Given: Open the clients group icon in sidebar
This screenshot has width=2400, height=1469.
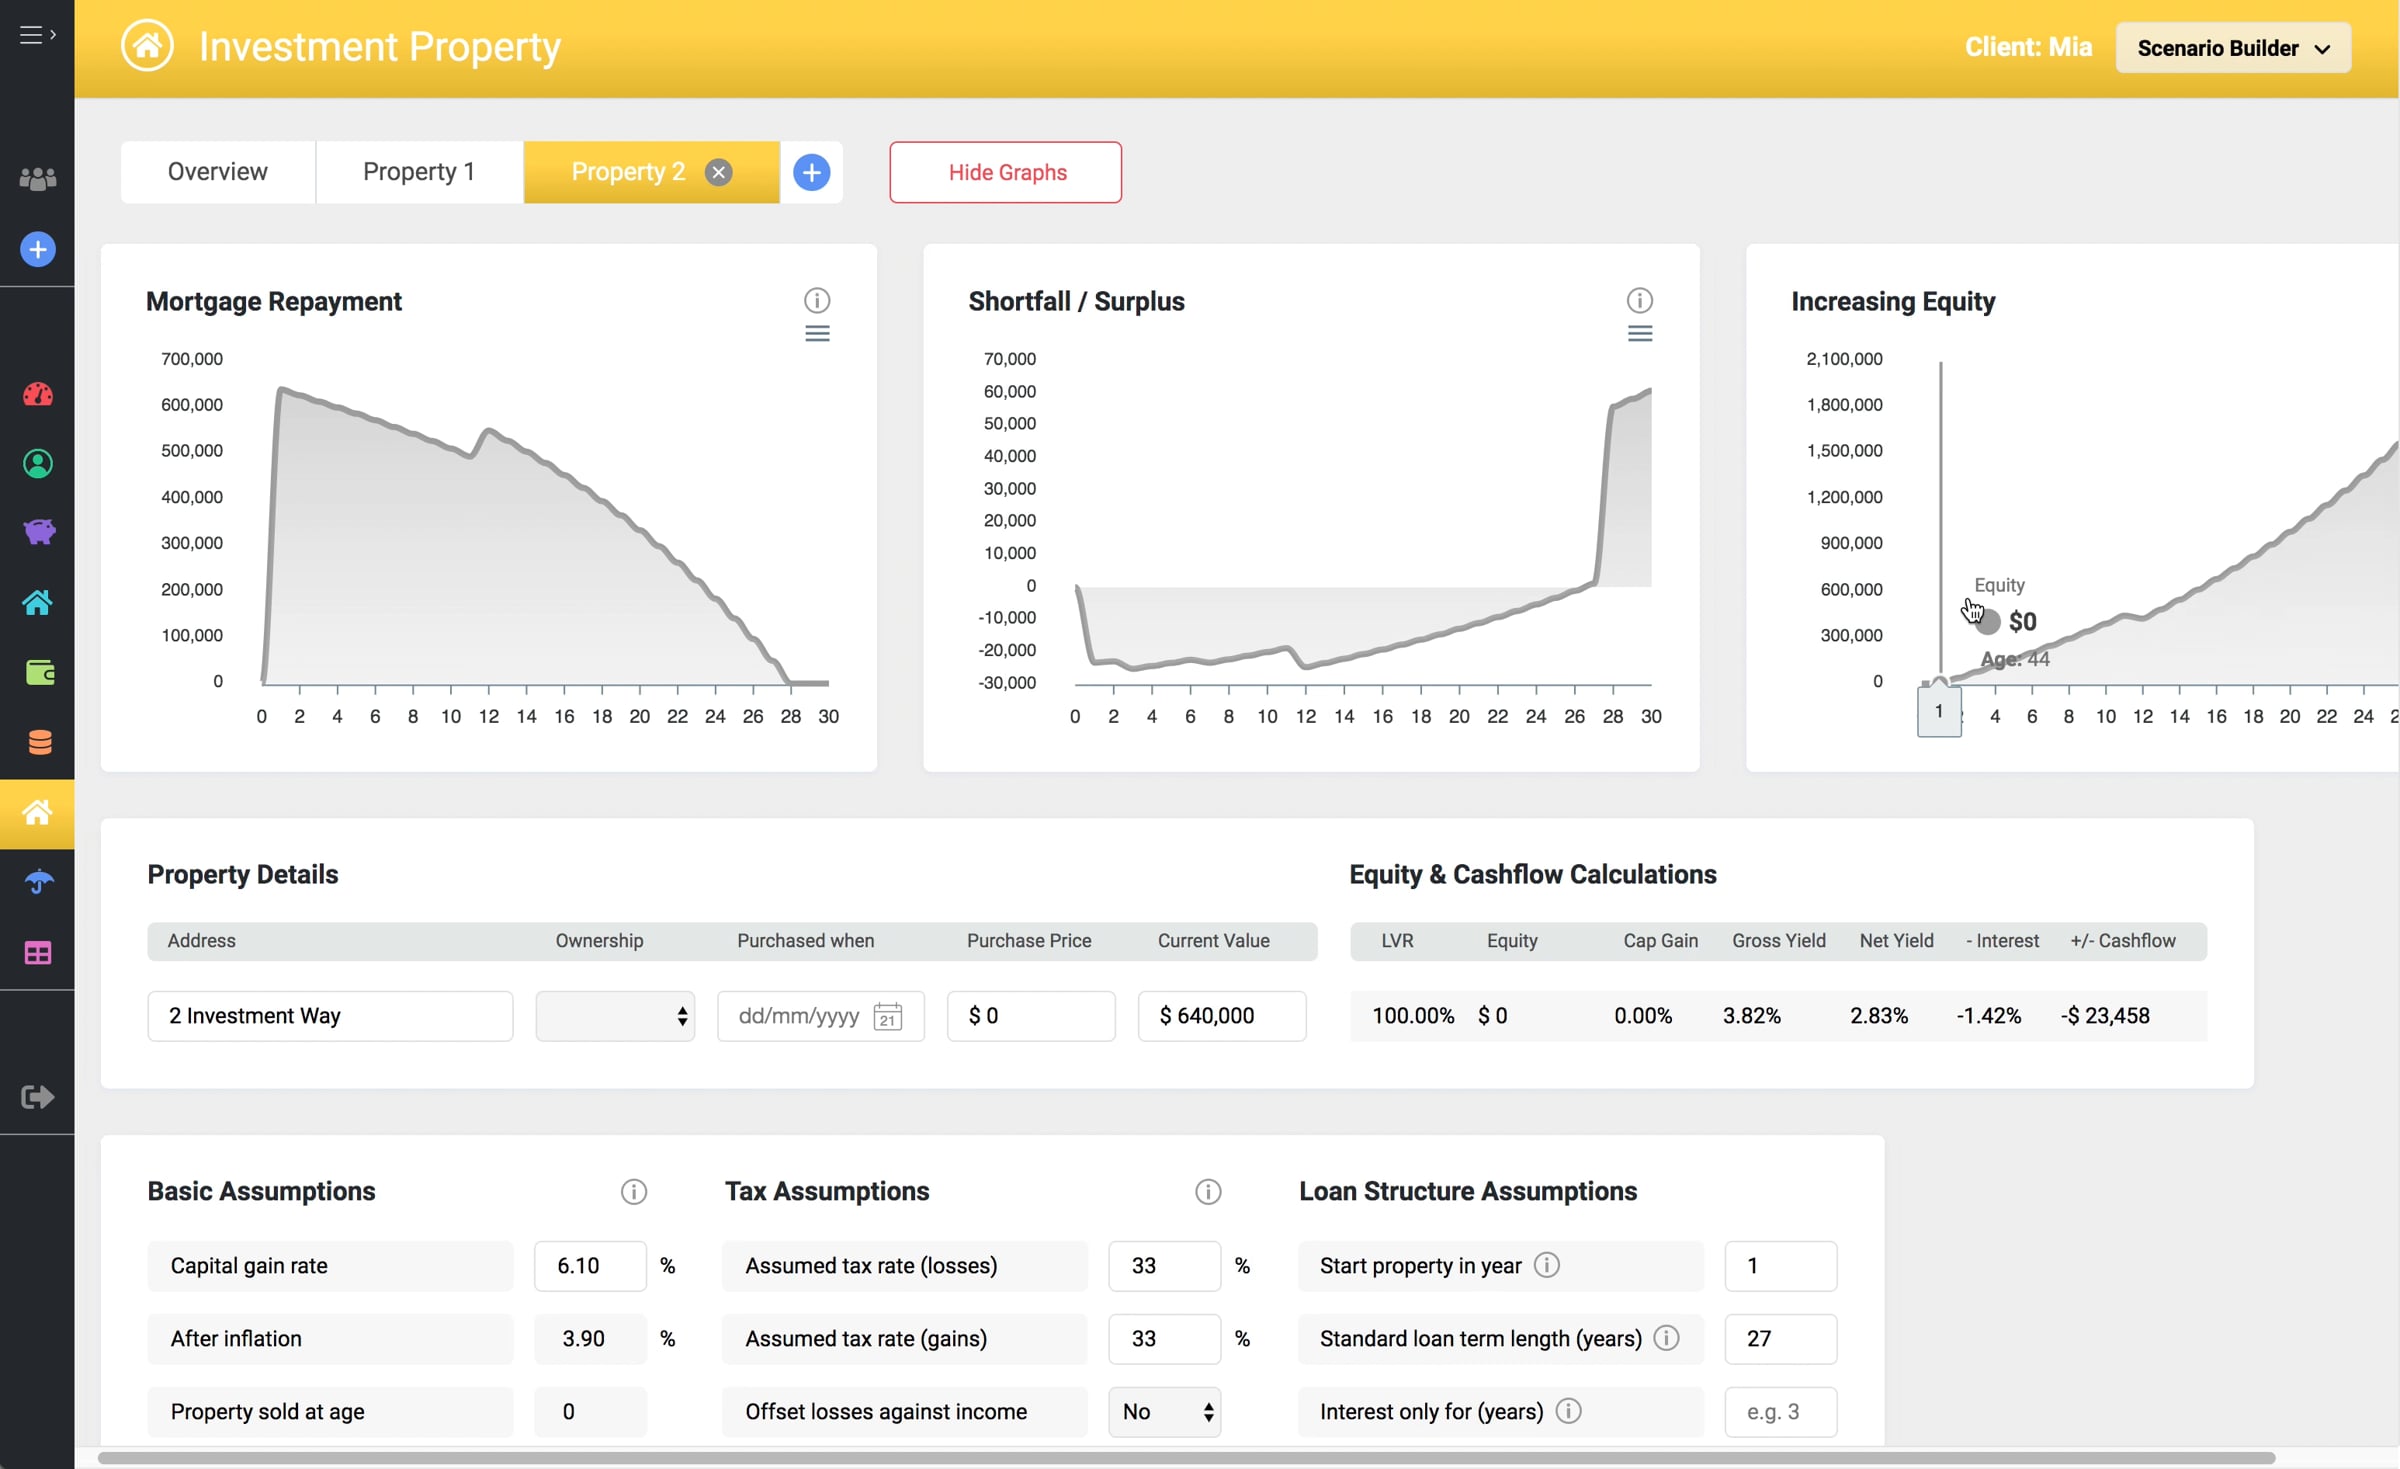Looking at the screenshot, I should tap(38, 179).
